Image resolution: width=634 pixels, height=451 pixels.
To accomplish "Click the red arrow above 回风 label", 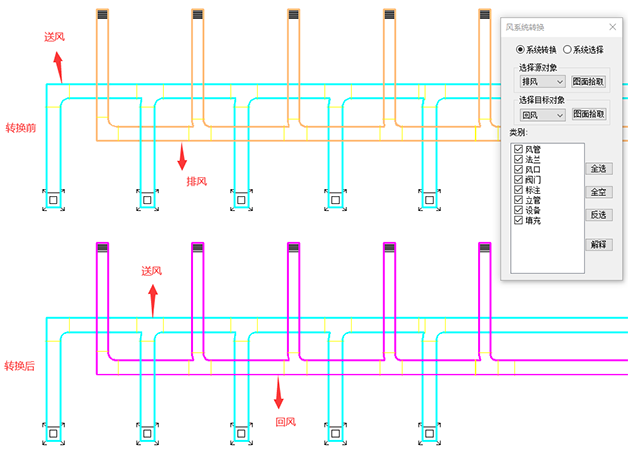I will click(x=280, y=392).
